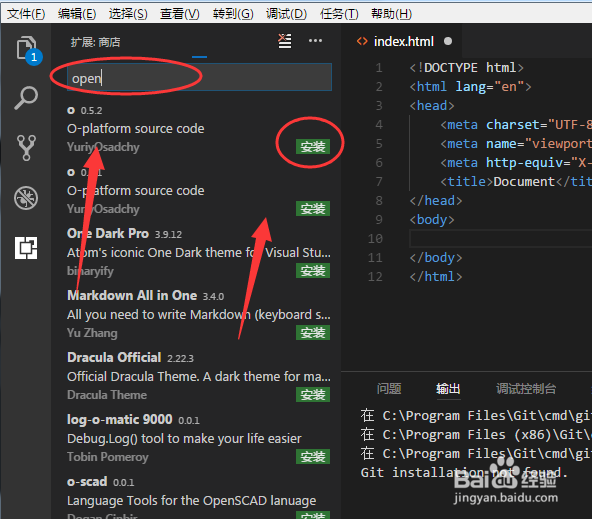Click the Official Dracula Theme description
Image resolution: width=592 pixels, height=519 pixels.
[x=199, y=377]
